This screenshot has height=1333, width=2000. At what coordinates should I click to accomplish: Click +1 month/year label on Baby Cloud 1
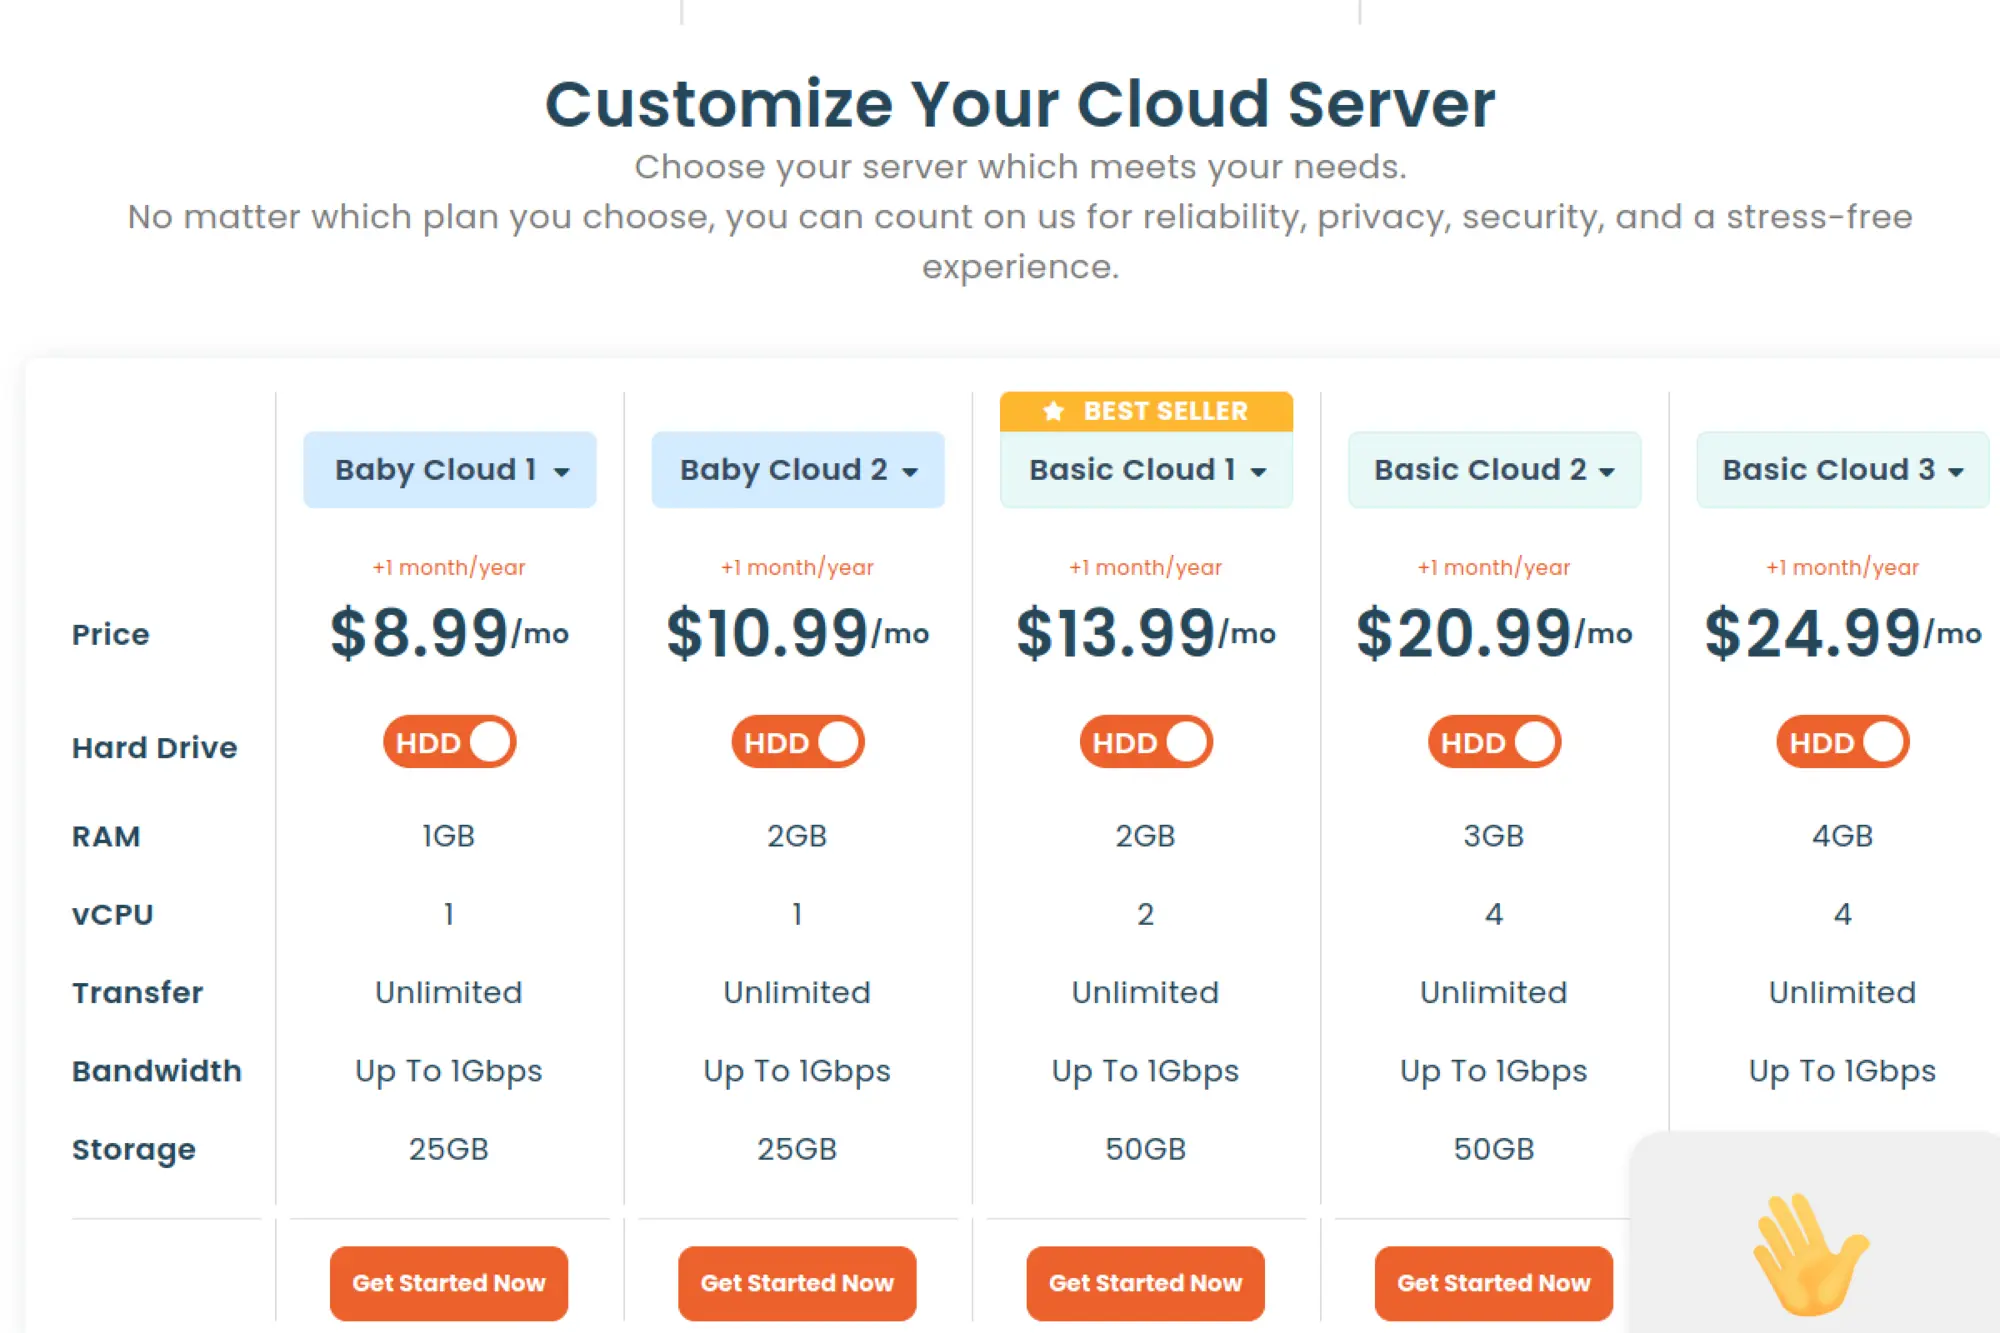(x=449, y=567)
